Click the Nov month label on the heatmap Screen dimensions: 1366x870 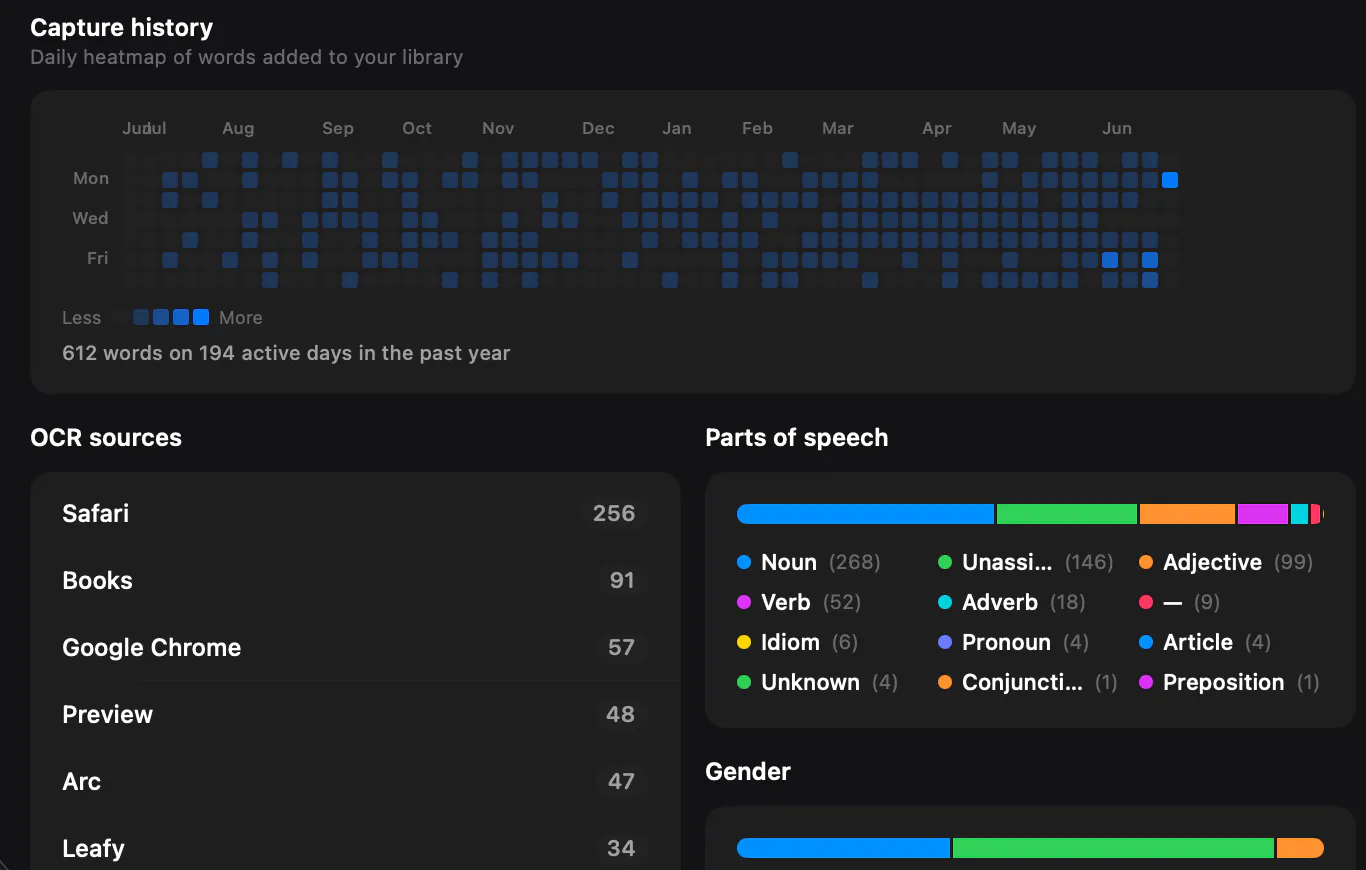pyautogui.click(x=498, y=128)
